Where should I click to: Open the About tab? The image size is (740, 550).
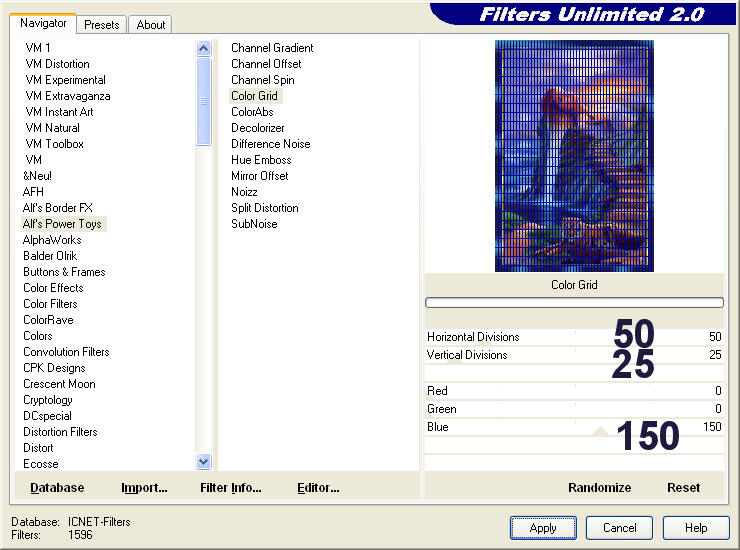point(151,25)
